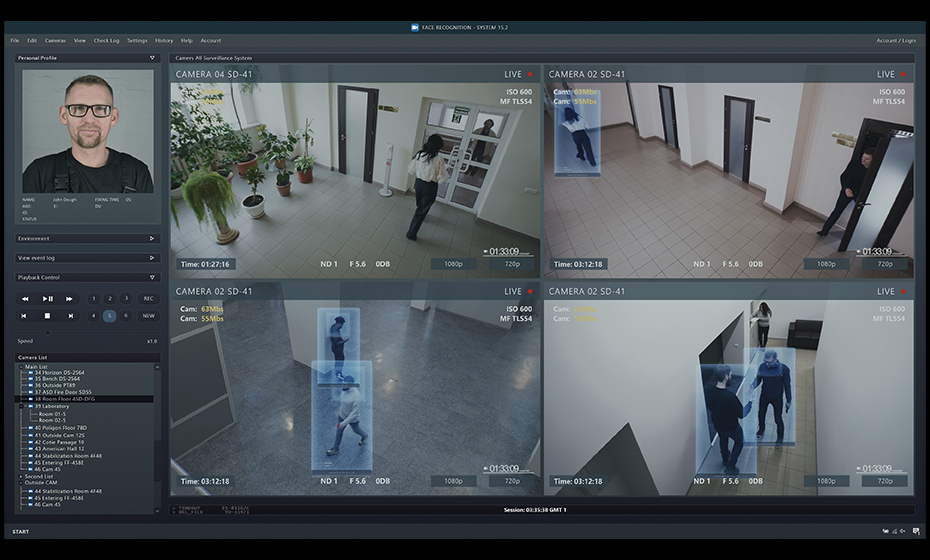Open the Cameras menu
Viewport: 930px width, 560px height.
pos(55,41)
